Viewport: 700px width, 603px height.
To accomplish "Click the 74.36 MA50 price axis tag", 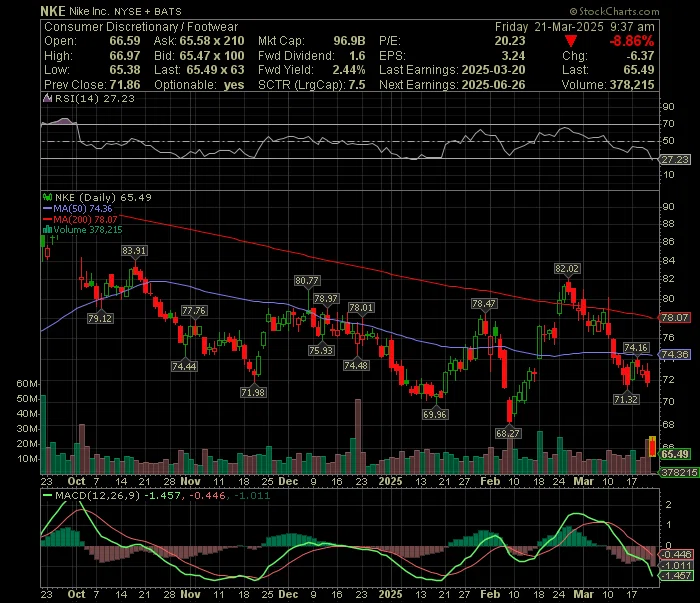I will point(675,354).
